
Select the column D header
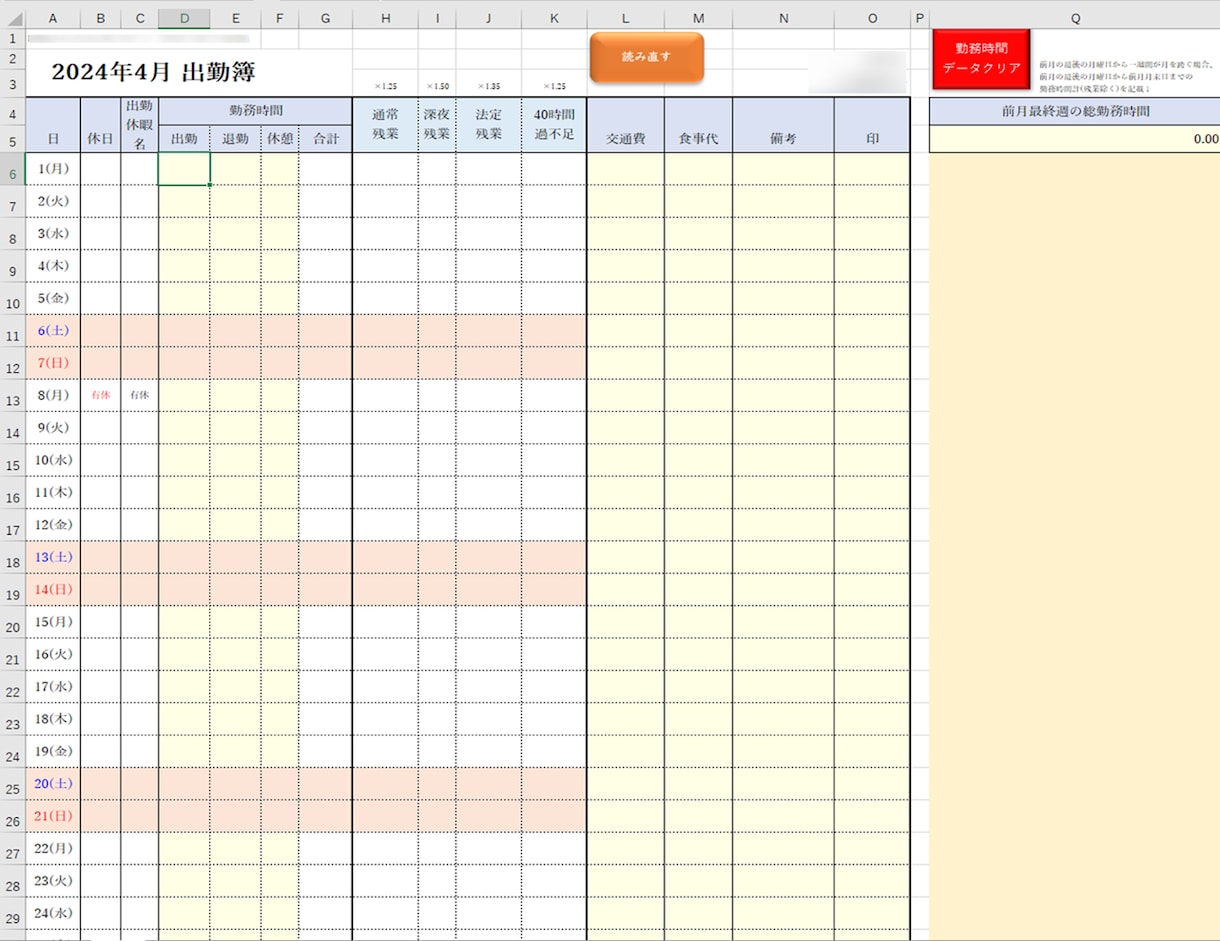click(x=184, y=19)
